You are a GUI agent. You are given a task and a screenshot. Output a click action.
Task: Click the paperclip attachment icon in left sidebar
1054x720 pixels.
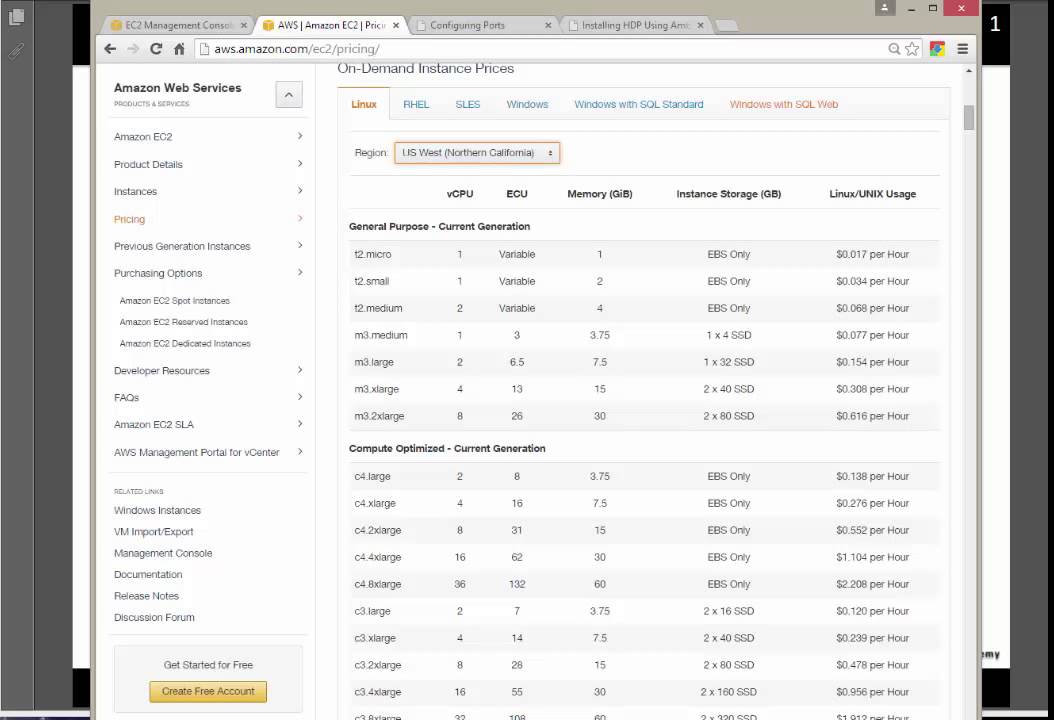pos(16,51)
